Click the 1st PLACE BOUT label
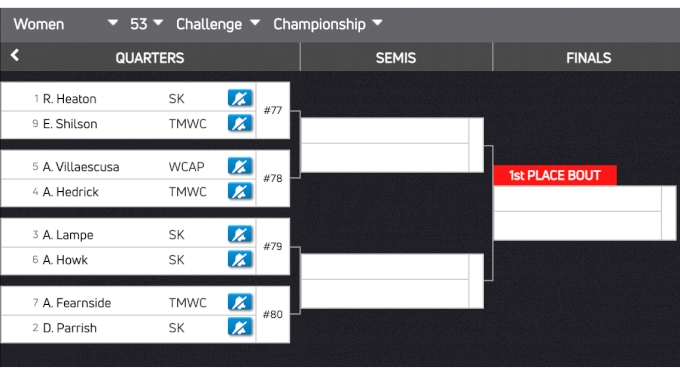This screenshot has width=680, height=382. (x=555, y=175)
